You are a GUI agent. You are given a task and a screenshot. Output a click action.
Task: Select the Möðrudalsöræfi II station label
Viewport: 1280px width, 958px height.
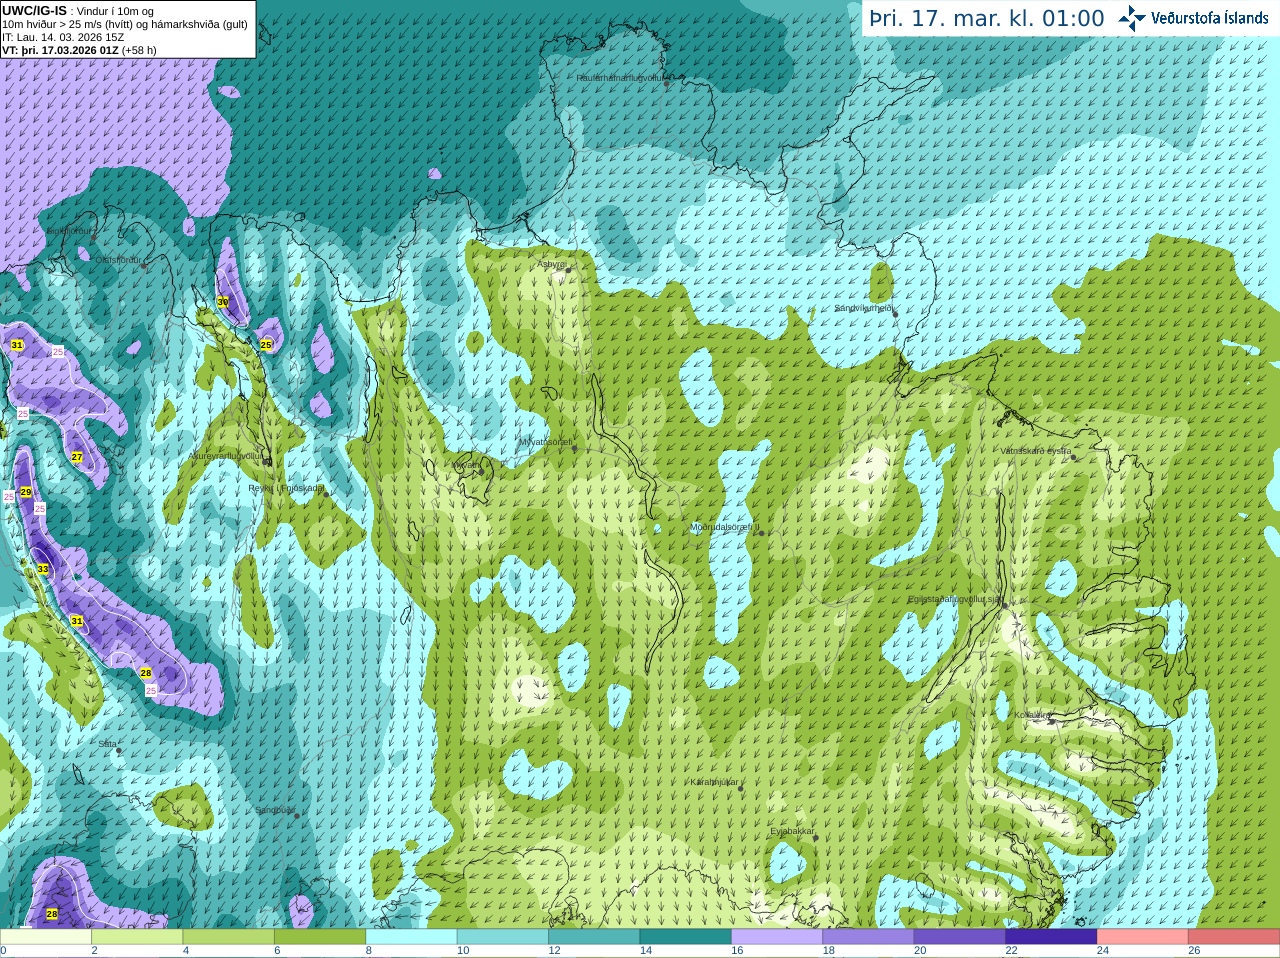tap(725, 527)
